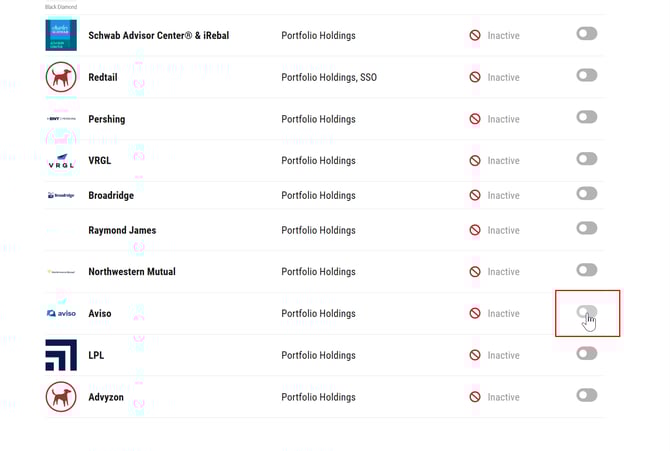Click the Inactive label in Redtail row
This screenshot has width=670, height=451.
click(503, 77)
